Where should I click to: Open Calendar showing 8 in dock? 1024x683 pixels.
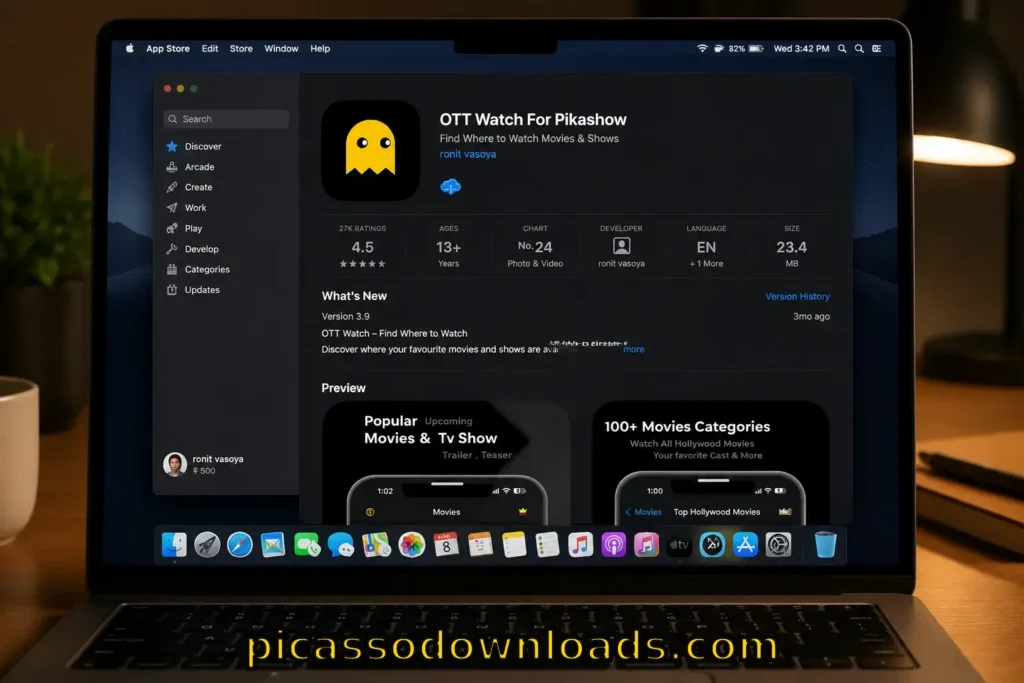coord(446,545)
